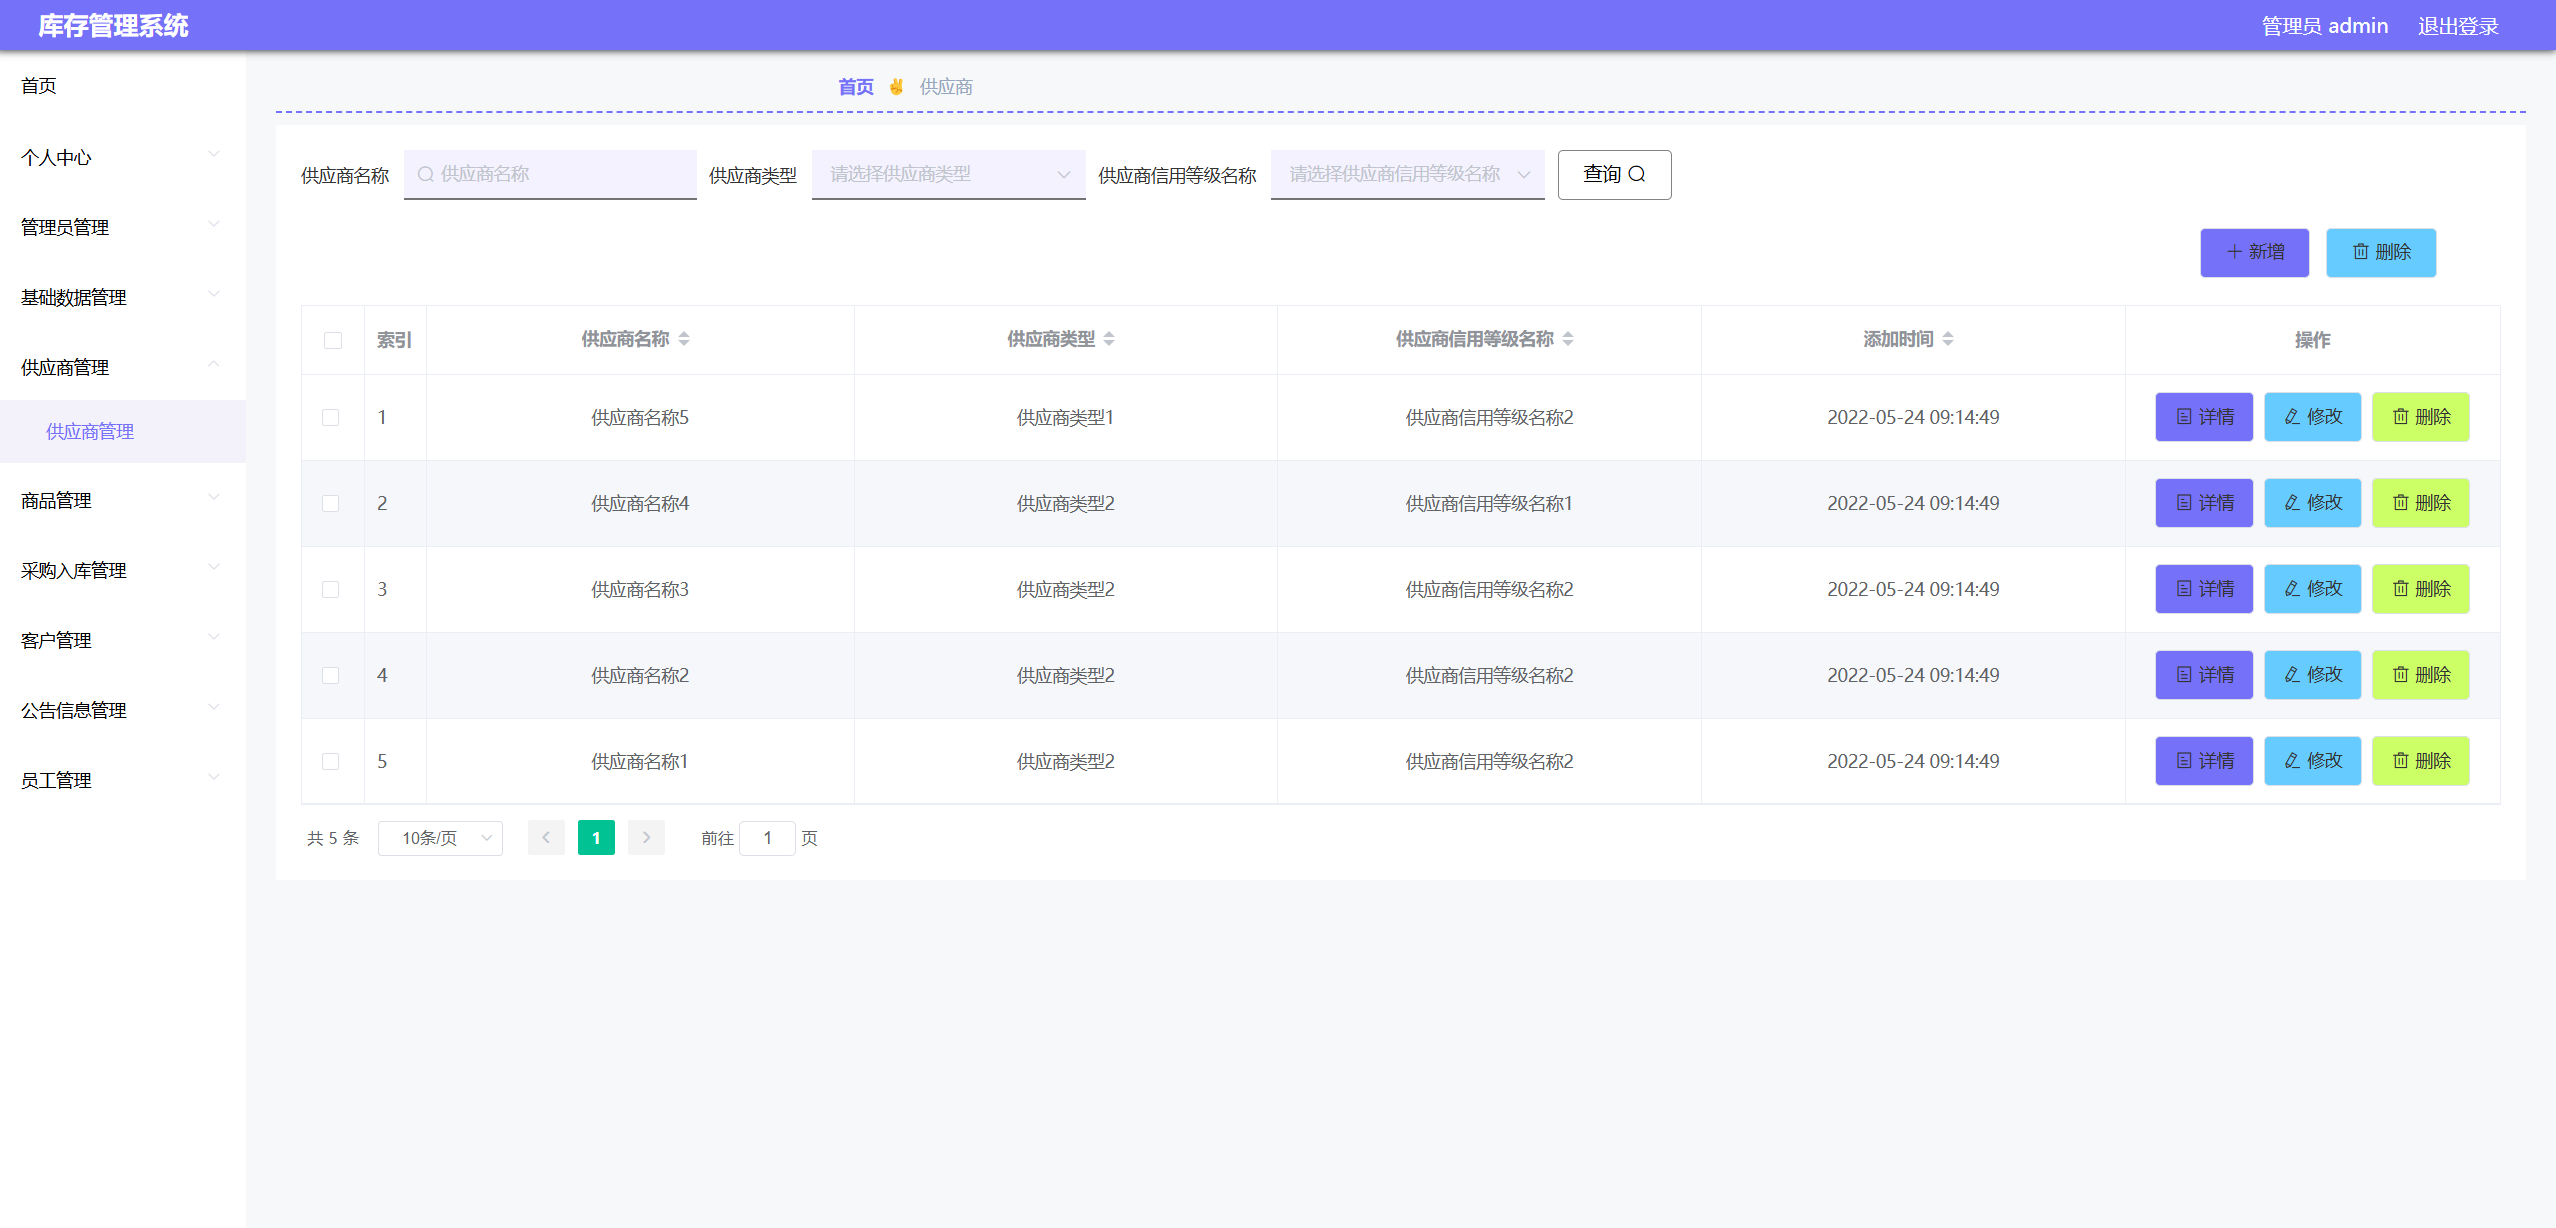Open the 供应商信用等级名称 filter dropdown
Viewport: 2556px width, 1228px height.
coord(1406,174)
